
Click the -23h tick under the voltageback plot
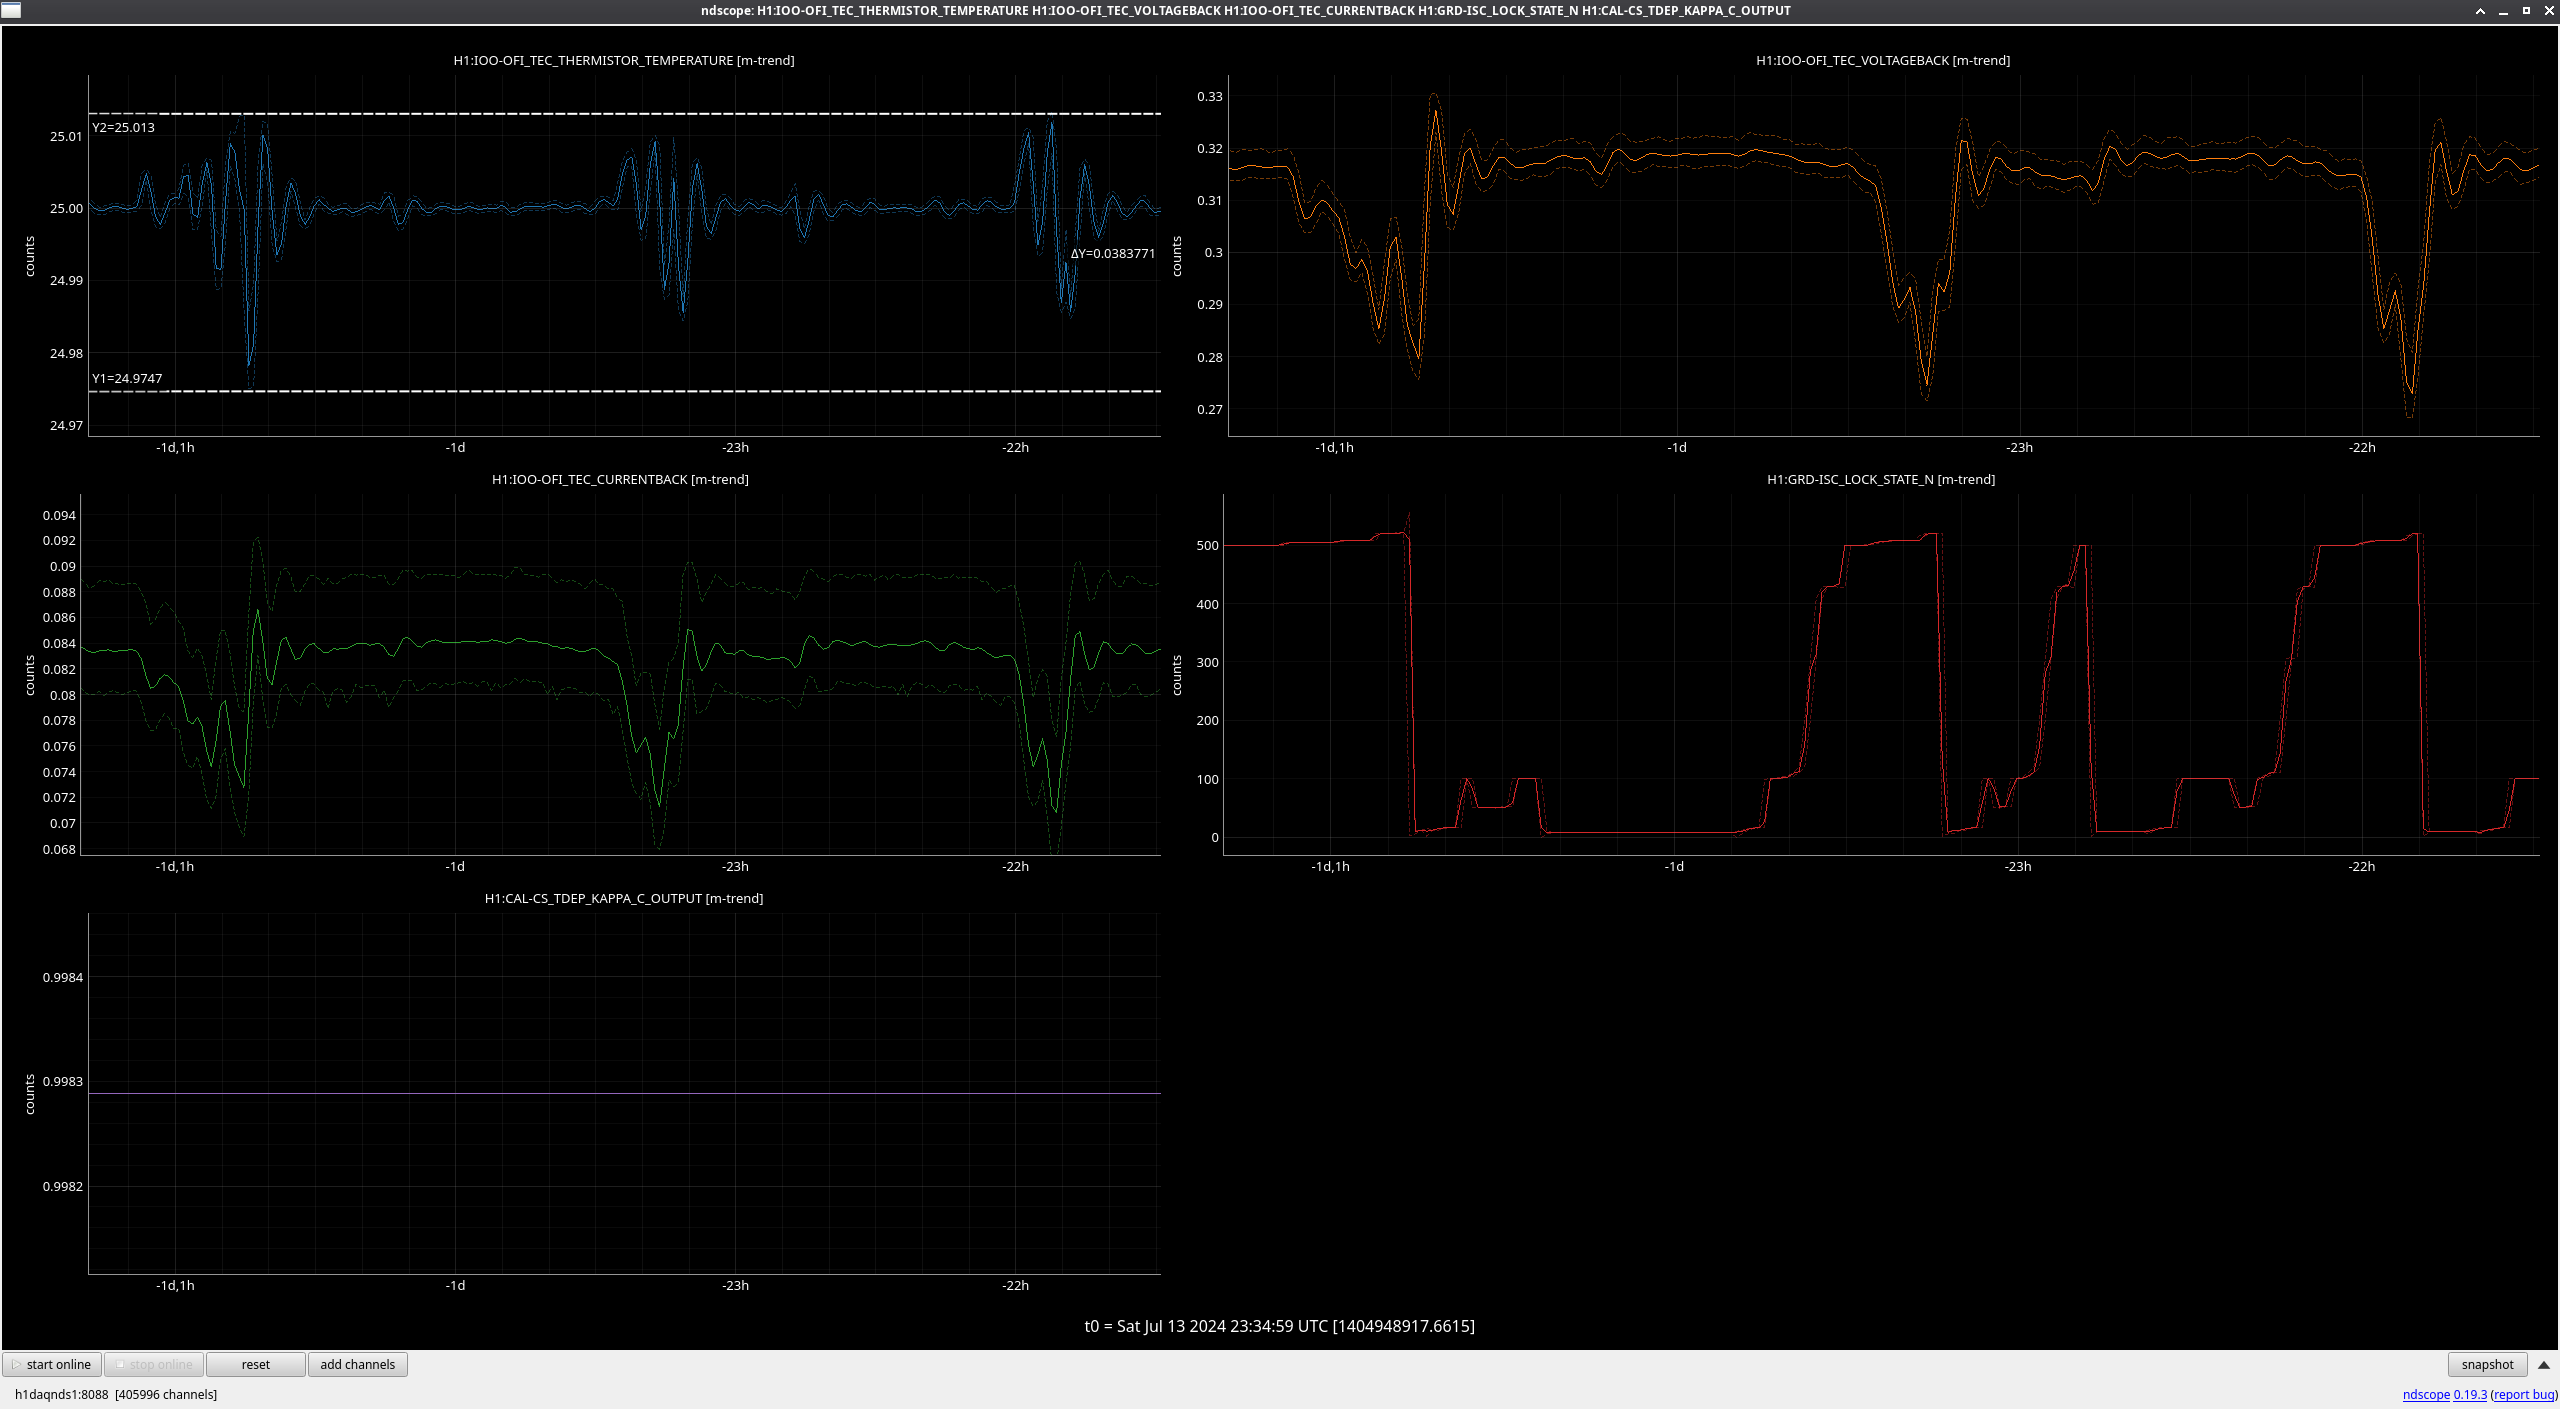tap(2019, 448)
